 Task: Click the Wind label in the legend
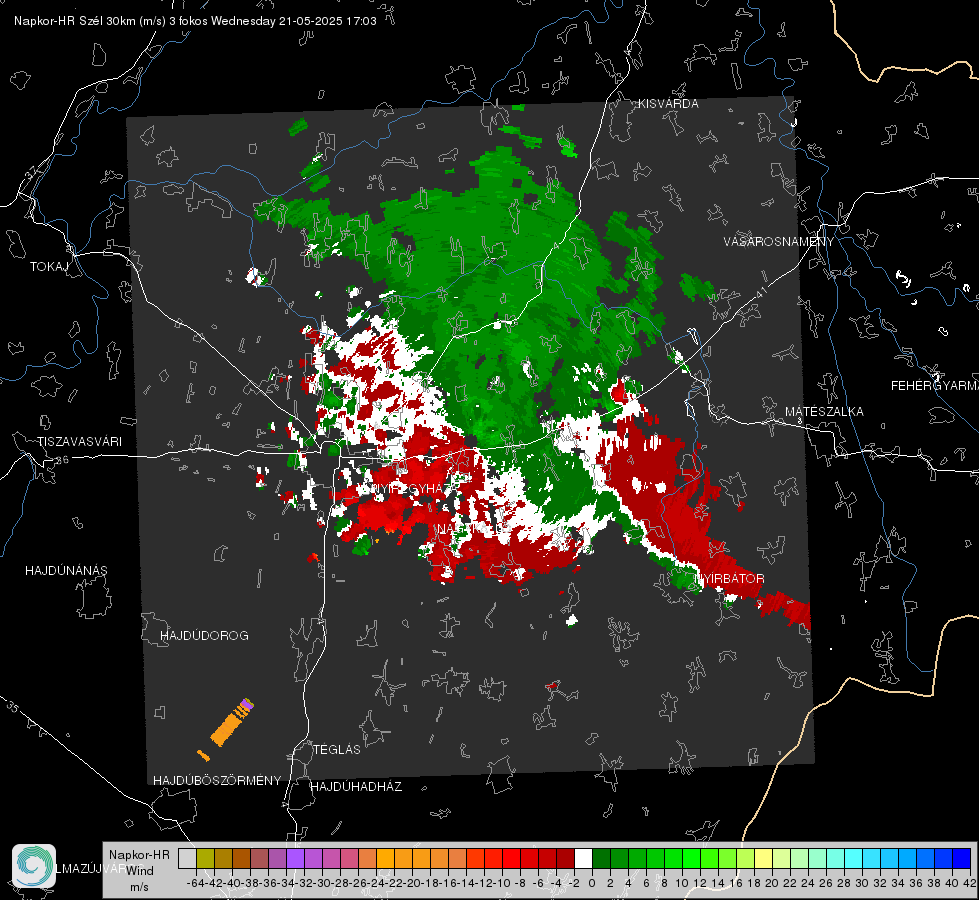click(140, 871)
